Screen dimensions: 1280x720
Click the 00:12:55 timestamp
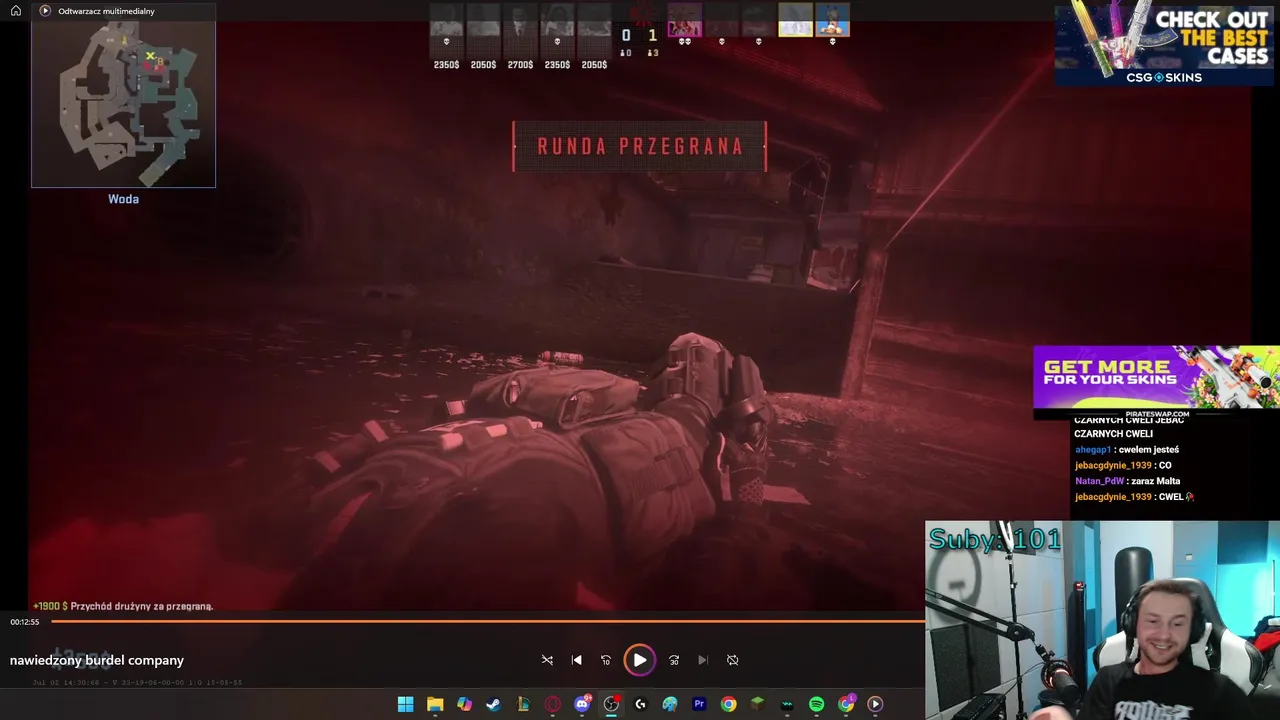[x=25, y=622]
